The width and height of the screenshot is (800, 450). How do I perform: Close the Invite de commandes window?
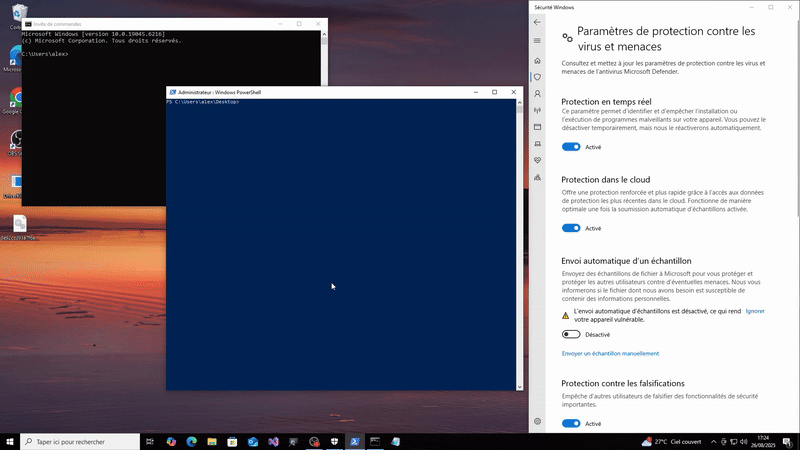318,24
